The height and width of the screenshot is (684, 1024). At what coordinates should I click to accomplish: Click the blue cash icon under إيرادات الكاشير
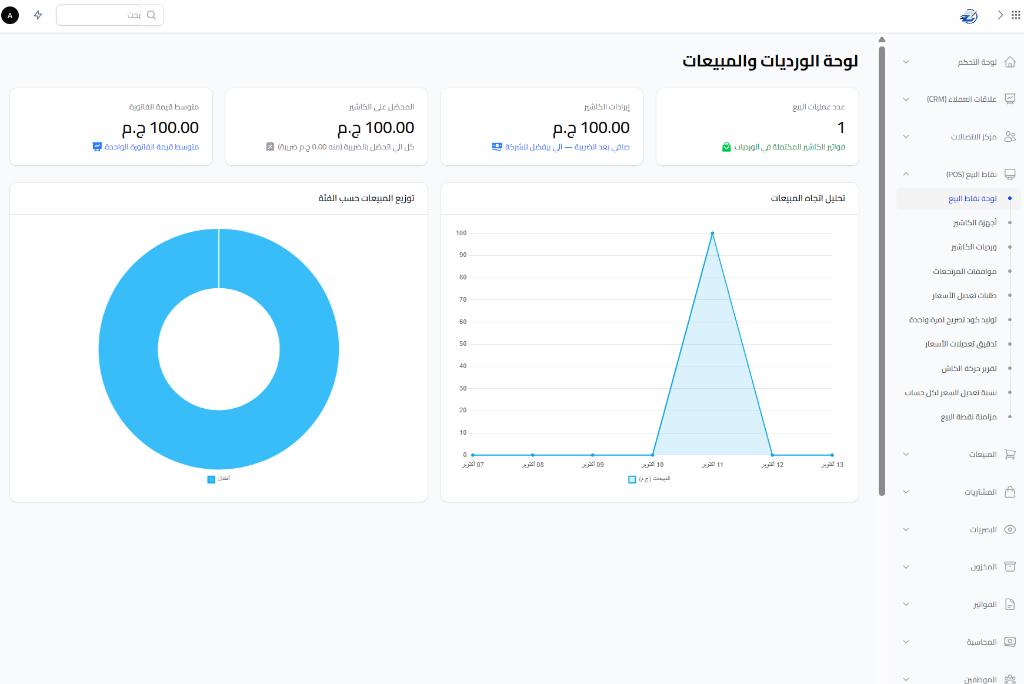pyautogui.click(x=497, y=147)
